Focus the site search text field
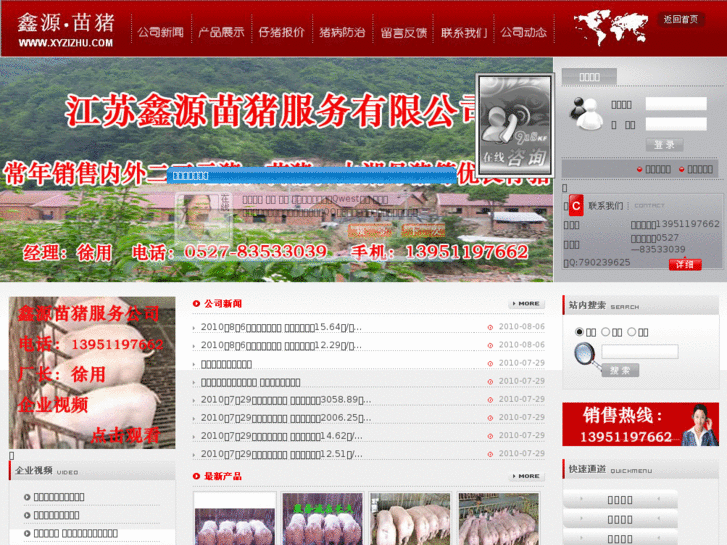This screenshot has width=727, height=545. click(x=640, y=352)
